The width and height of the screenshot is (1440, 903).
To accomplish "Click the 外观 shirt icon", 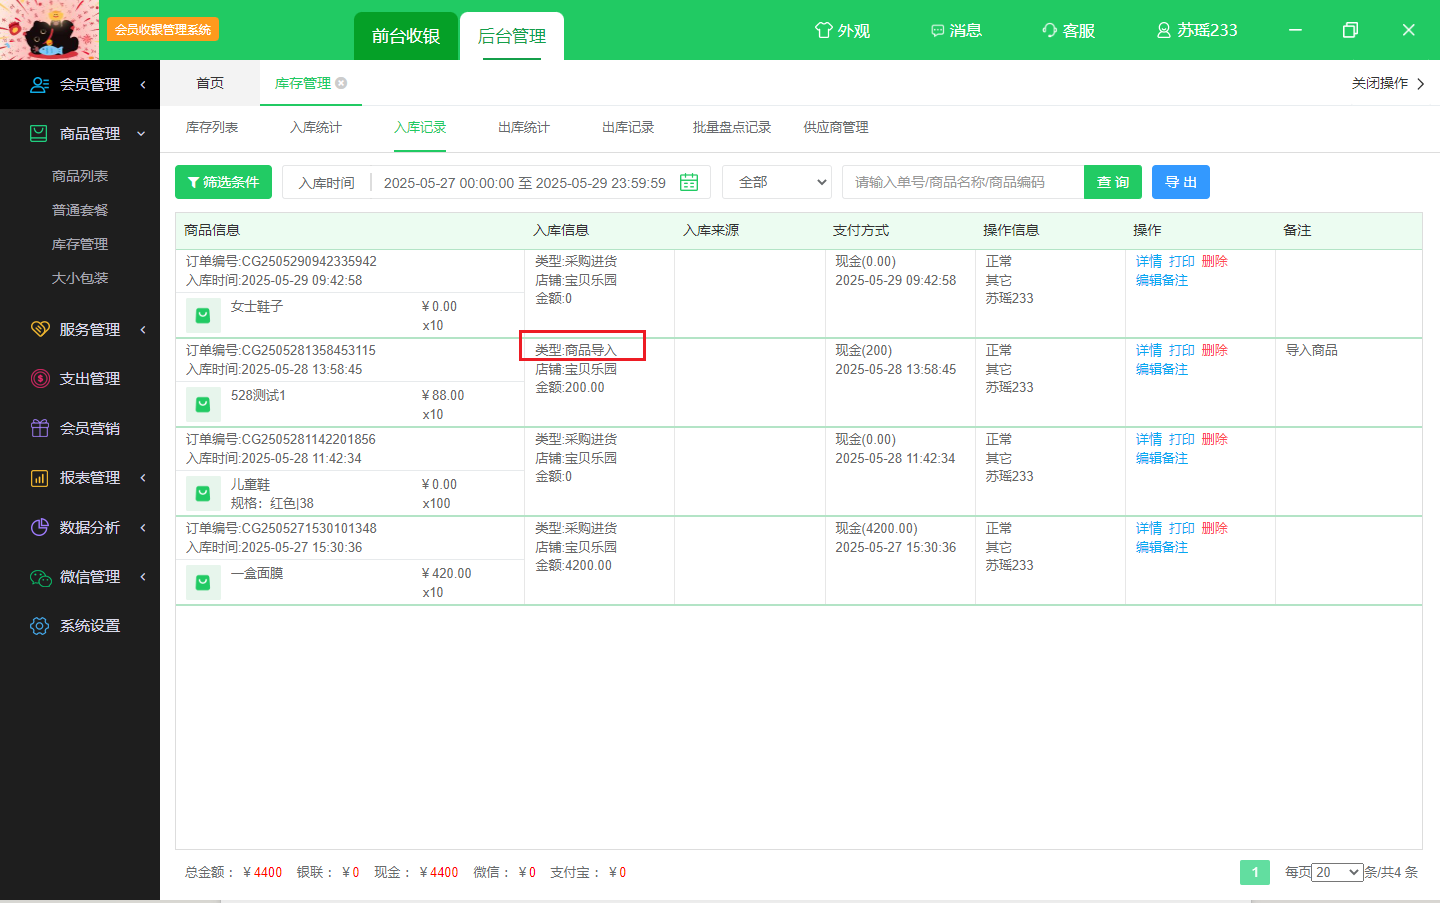I will (x=823, y=30).
